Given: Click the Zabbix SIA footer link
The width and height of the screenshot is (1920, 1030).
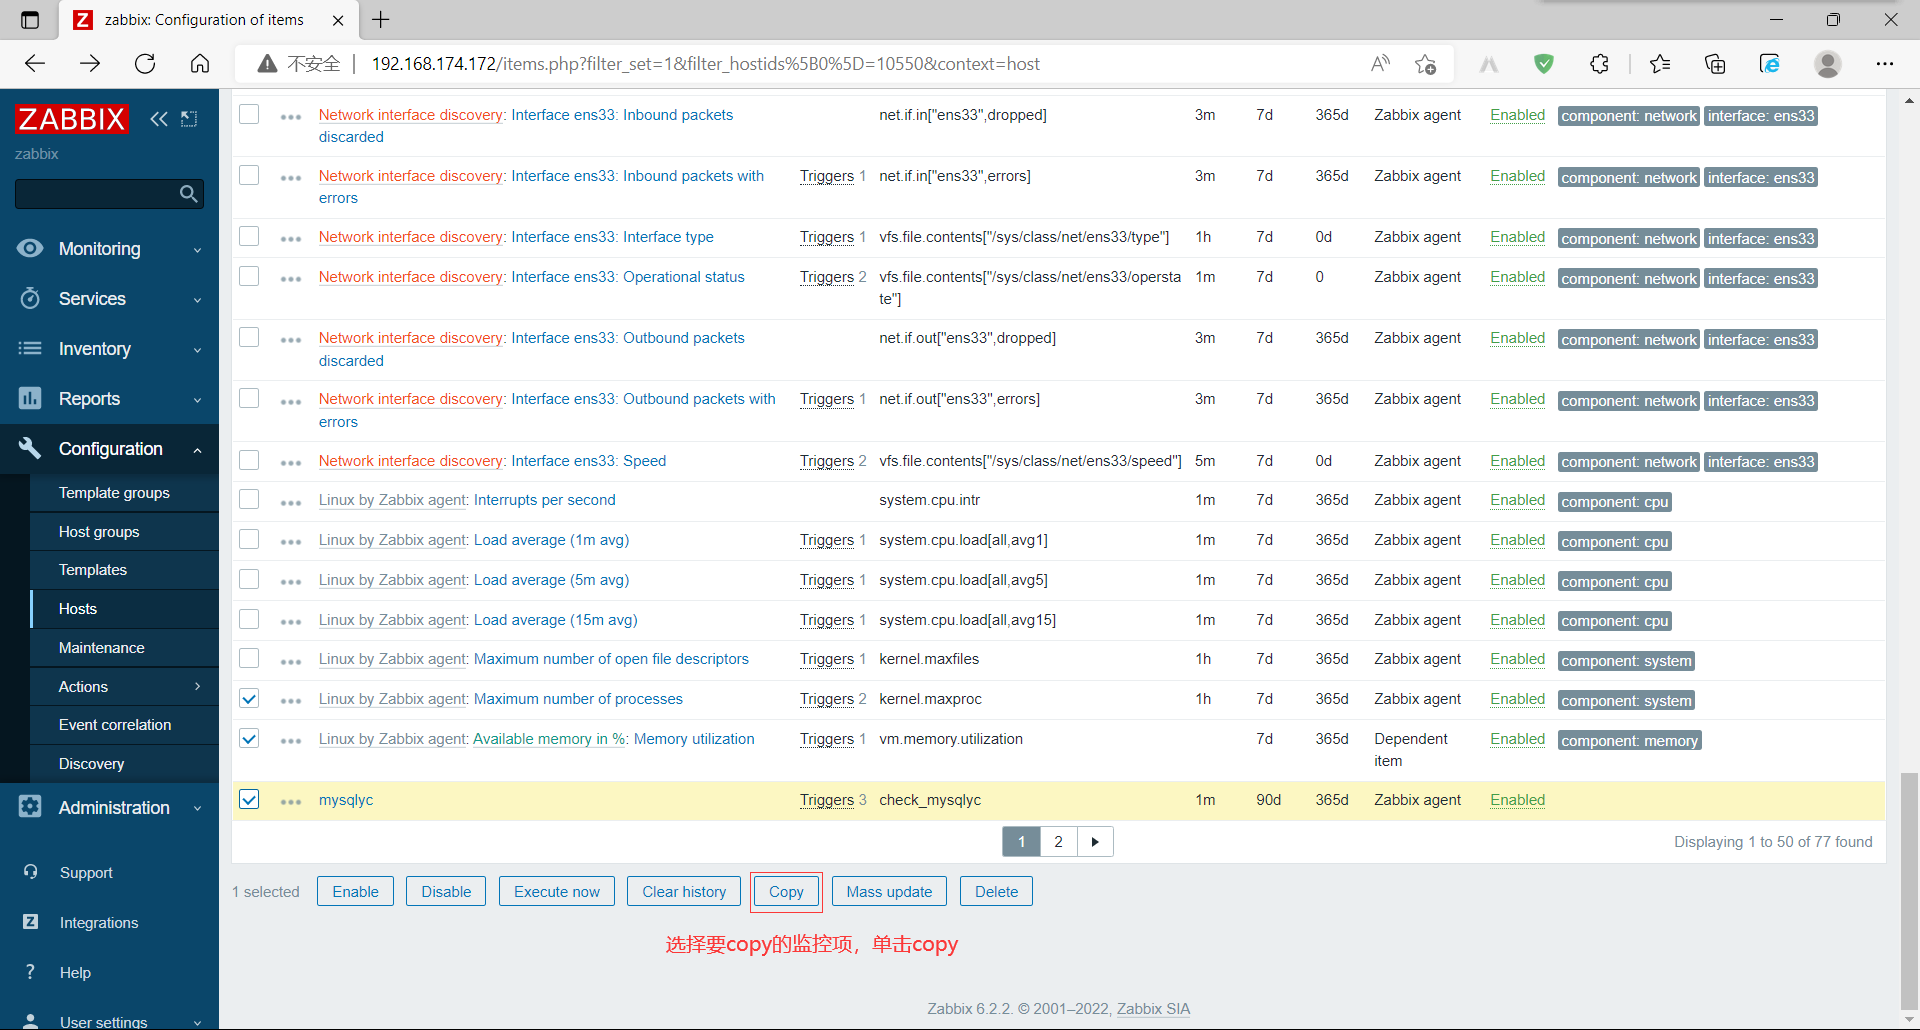Looking at the screenshot, I should click(x=1153, y=1008).
